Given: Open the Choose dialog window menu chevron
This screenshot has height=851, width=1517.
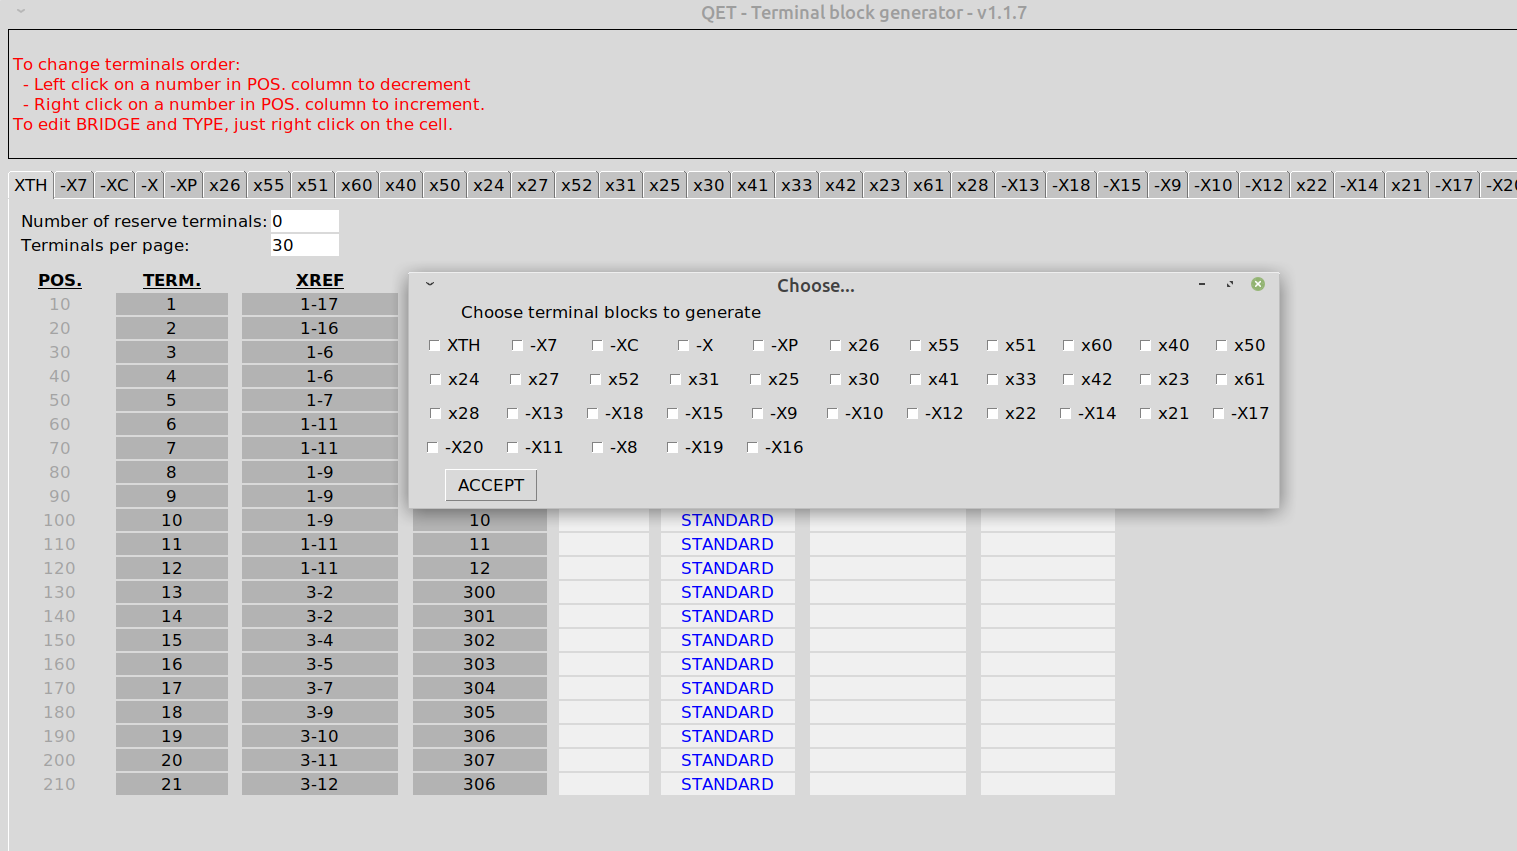Looking at the screenshot, I should point(430,285).
